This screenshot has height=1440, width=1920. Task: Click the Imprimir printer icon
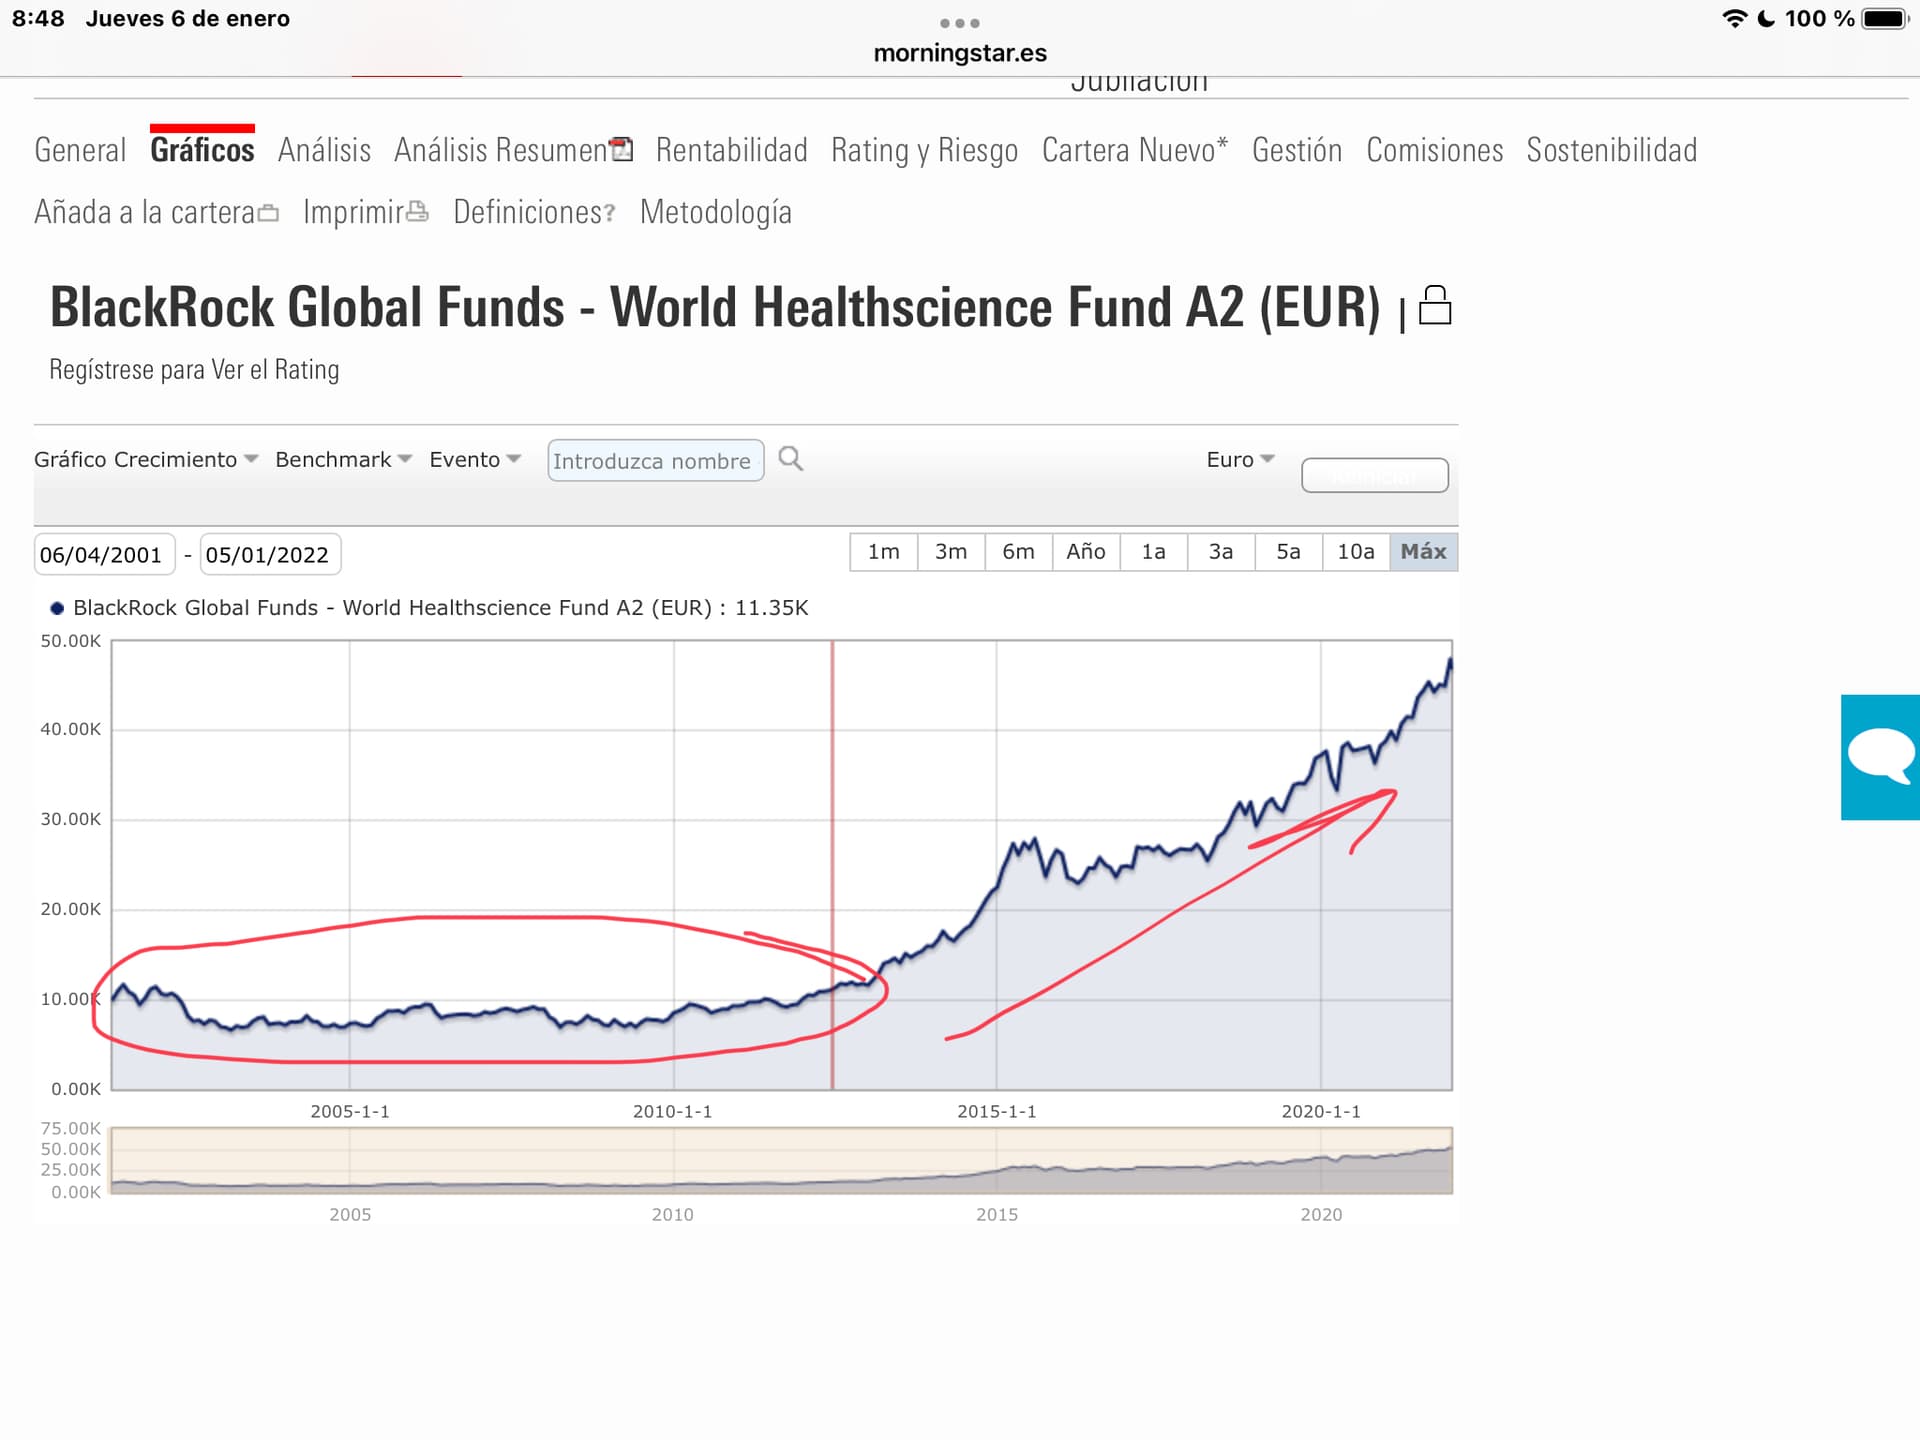tap(417, 212)
